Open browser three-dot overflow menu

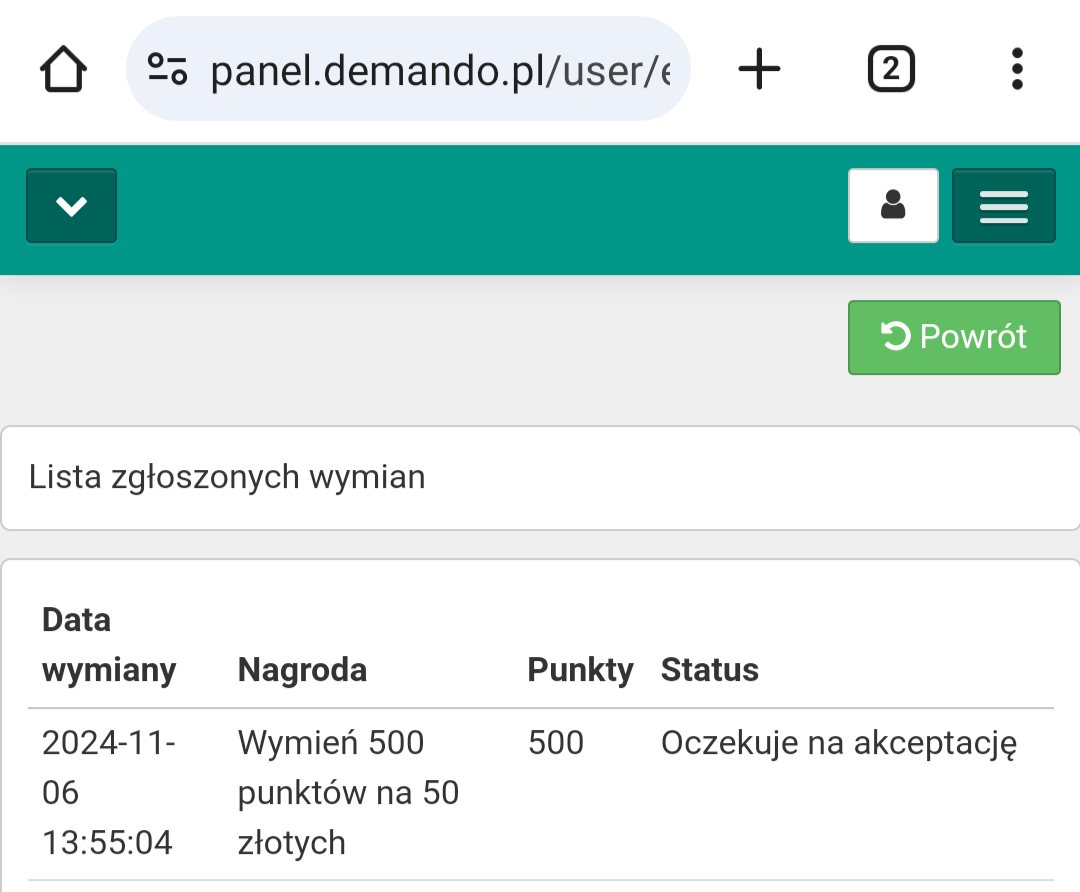click(x=1017, y=70)
